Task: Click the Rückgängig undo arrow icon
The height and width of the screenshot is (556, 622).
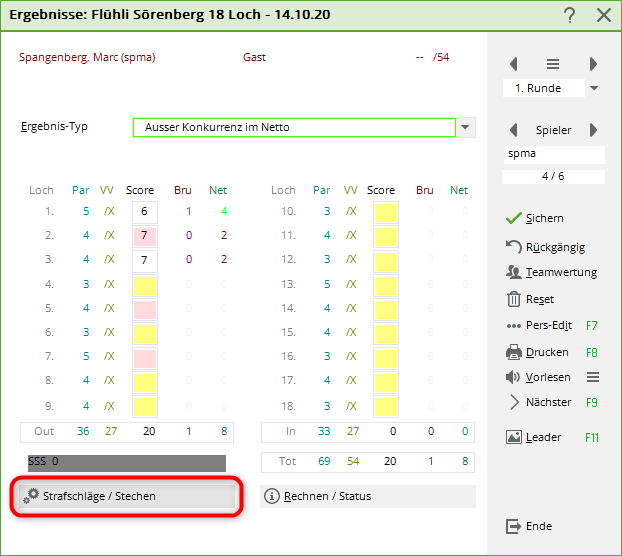Action: coord(514,246)
